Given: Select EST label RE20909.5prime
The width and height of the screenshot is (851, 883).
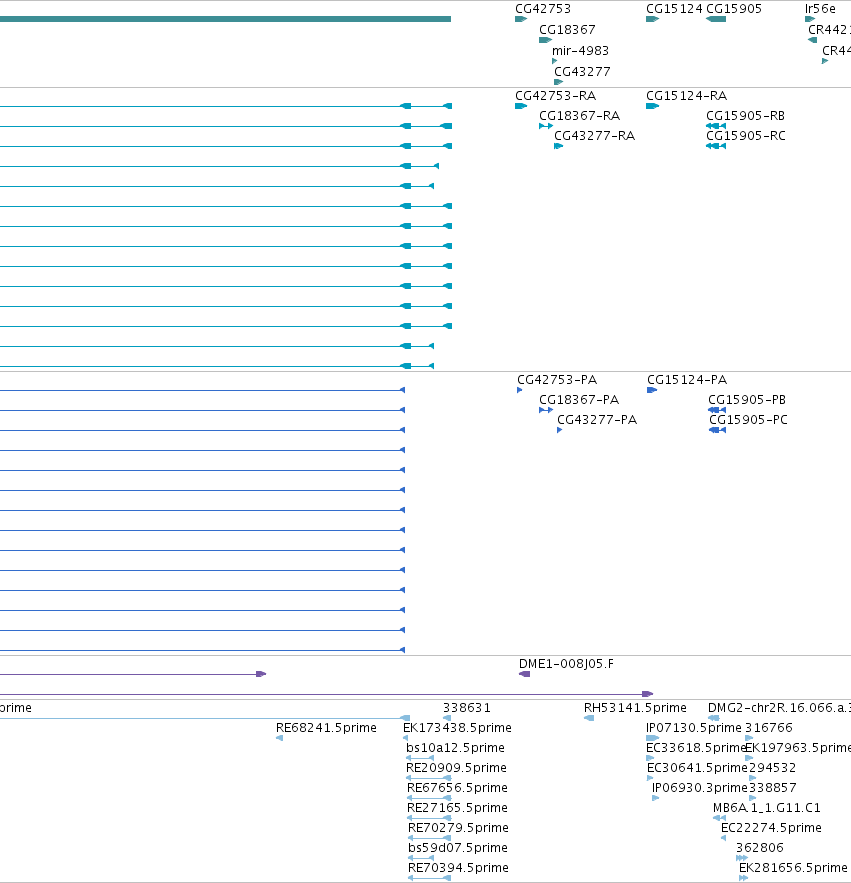Looking at the screenshot, I should pos(456,768).
